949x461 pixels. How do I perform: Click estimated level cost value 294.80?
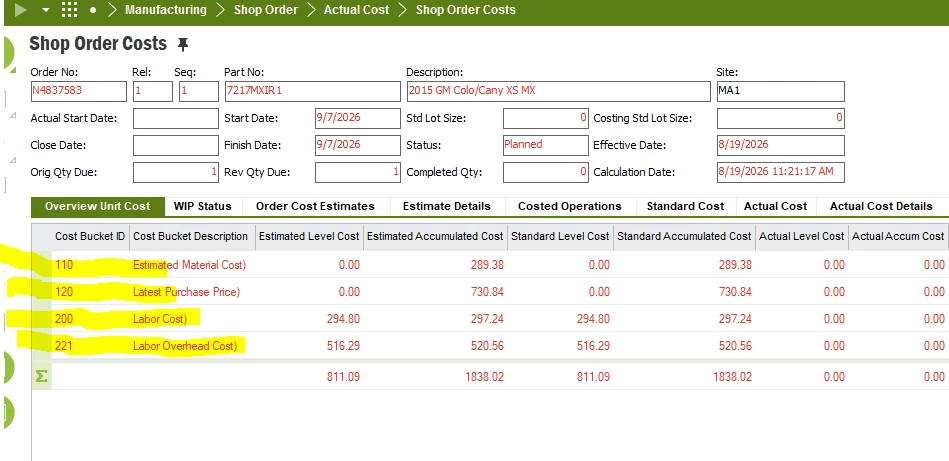coord(344,319)
